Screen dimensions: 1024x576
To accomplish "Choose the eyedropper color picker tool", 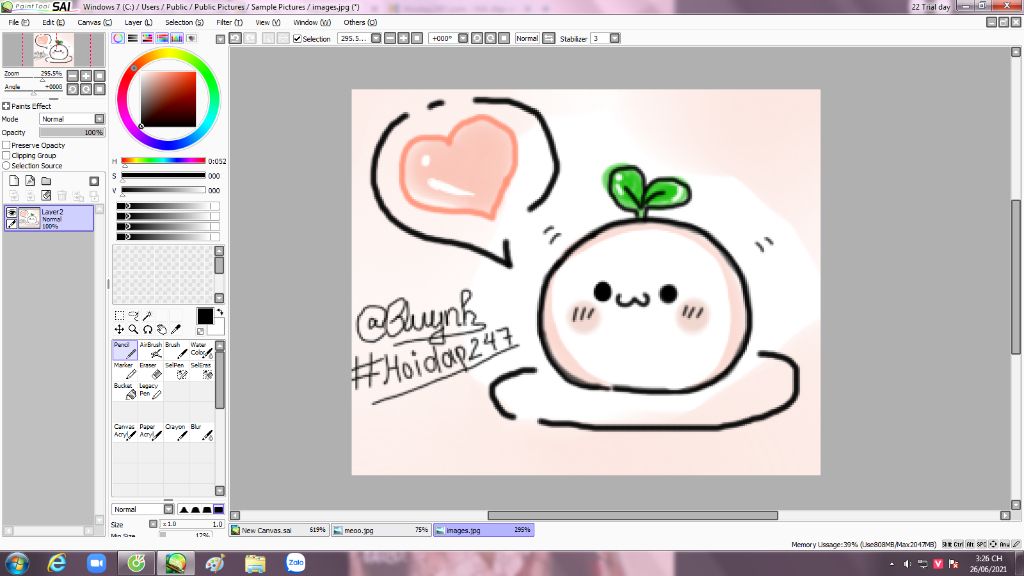I will click(x=176, y=330).
